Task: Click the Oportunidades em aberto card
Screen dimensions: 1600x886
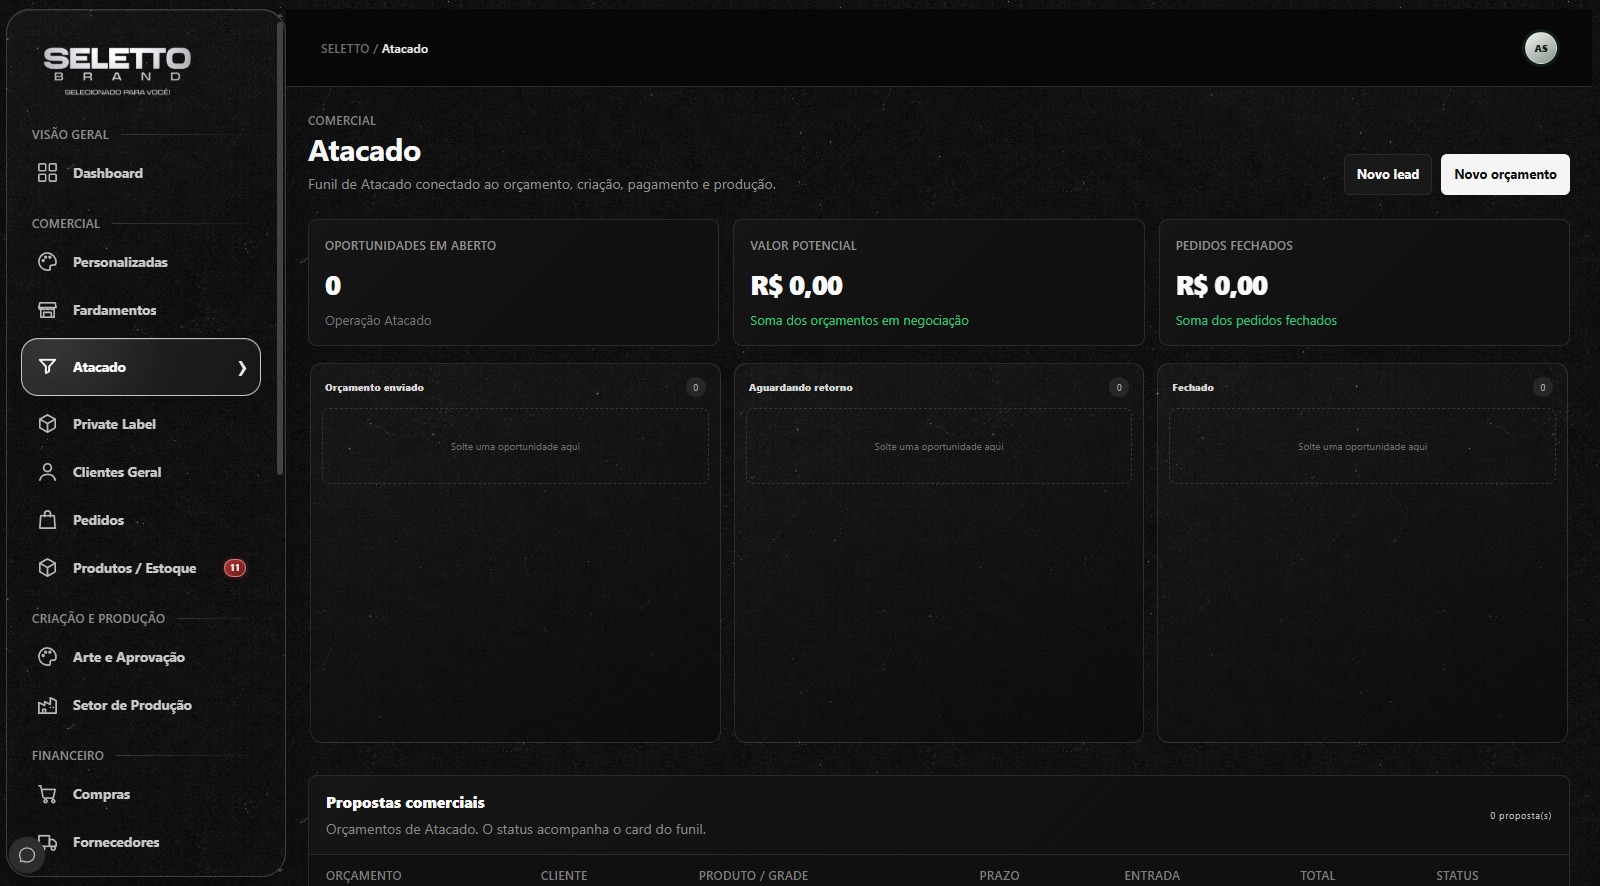Action: pos(514,283)
